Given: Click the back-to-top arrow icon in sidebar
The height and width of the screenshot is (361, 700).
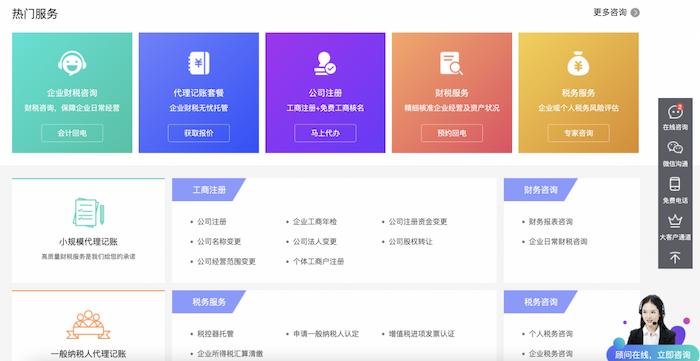Looking at the screenshot, I should pos(675,257).
